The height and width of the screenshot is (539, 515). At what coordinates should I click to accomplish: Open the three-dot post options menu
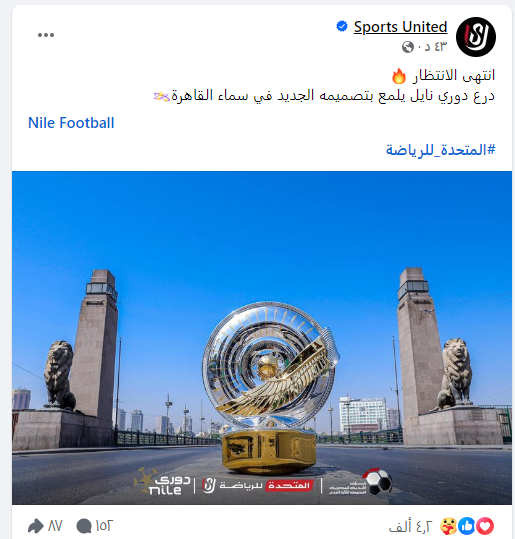pyautogui.click(x=46, y=35)
